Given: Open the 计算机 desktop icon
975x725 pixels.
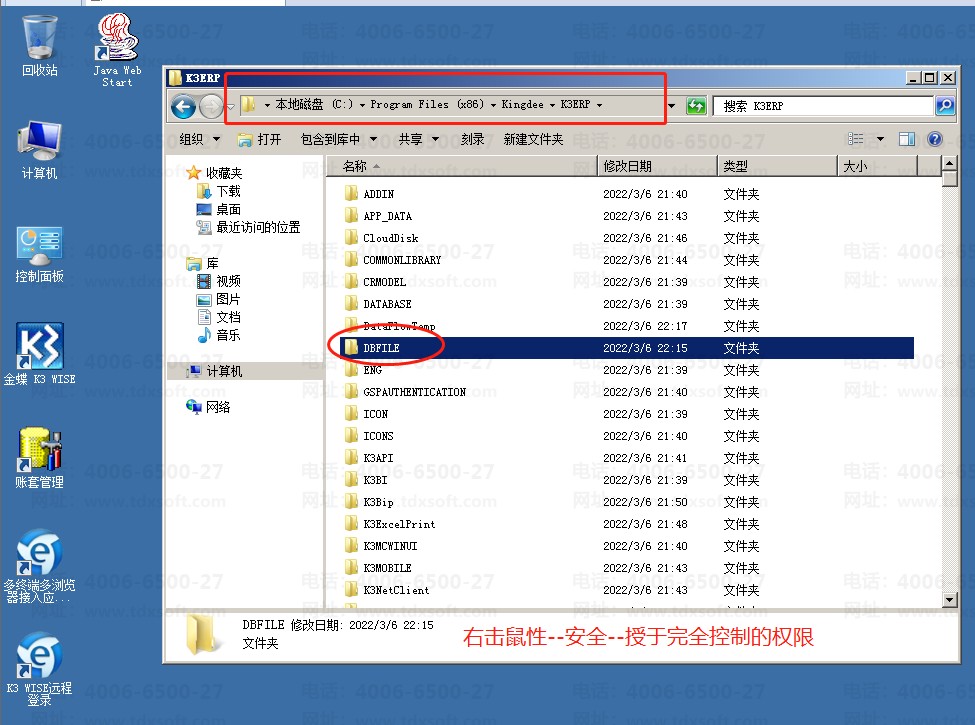Looking at the screenshot, I should click(x=39, y=150).
